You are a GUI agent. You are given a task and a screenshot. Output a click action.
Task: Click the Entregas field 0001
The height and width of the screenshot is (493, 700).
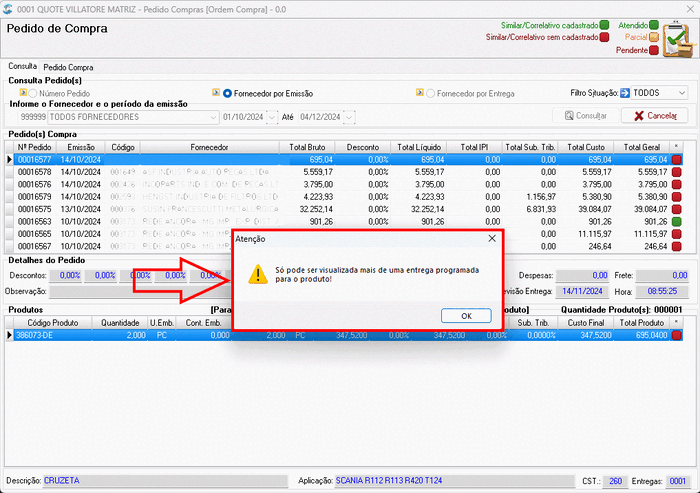point(677,481)
